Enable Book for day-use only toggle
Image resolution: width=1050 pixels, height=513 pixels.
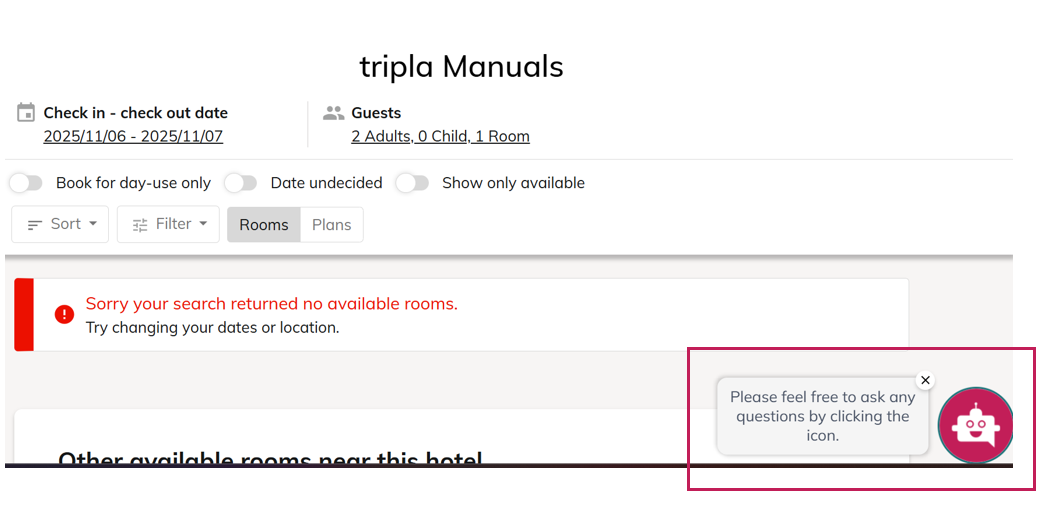click(26, 183)
